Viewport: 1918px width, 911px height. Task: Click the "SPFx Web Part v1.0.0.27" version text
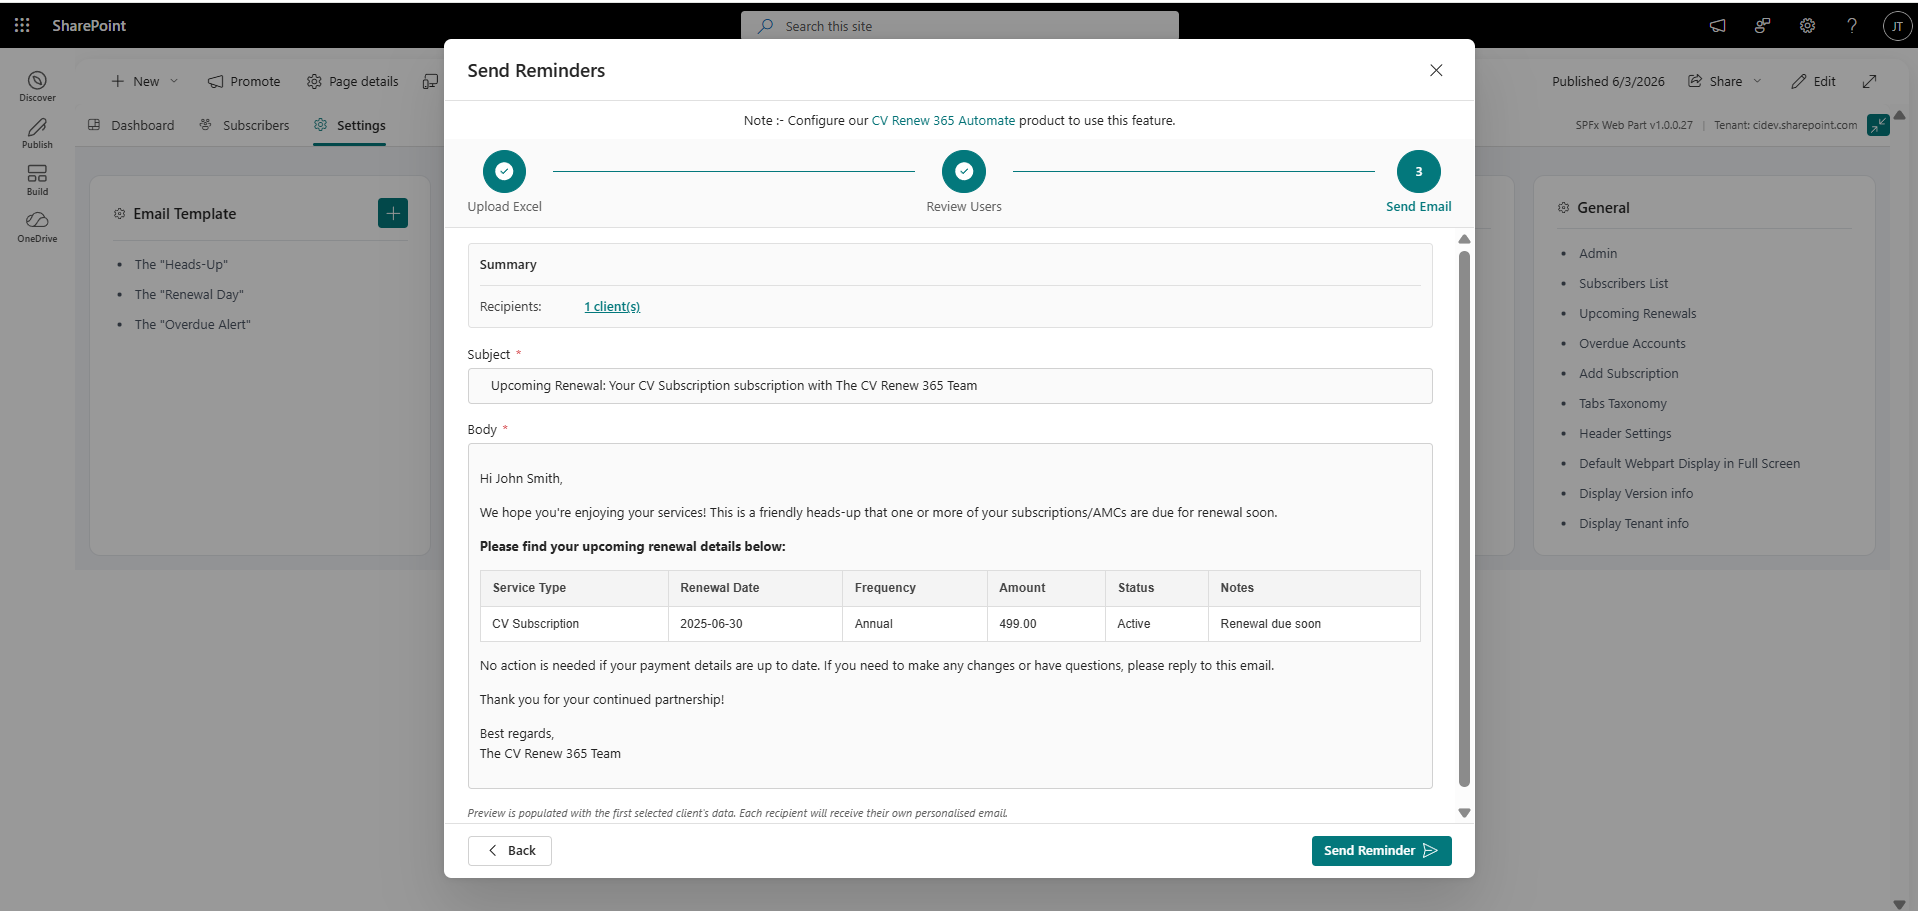coord(1634,125)
